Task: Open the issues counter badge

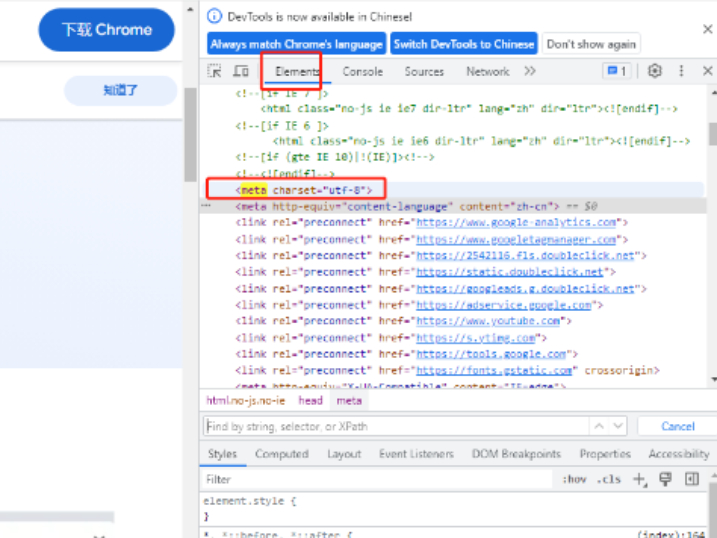Action: point(617,71)
